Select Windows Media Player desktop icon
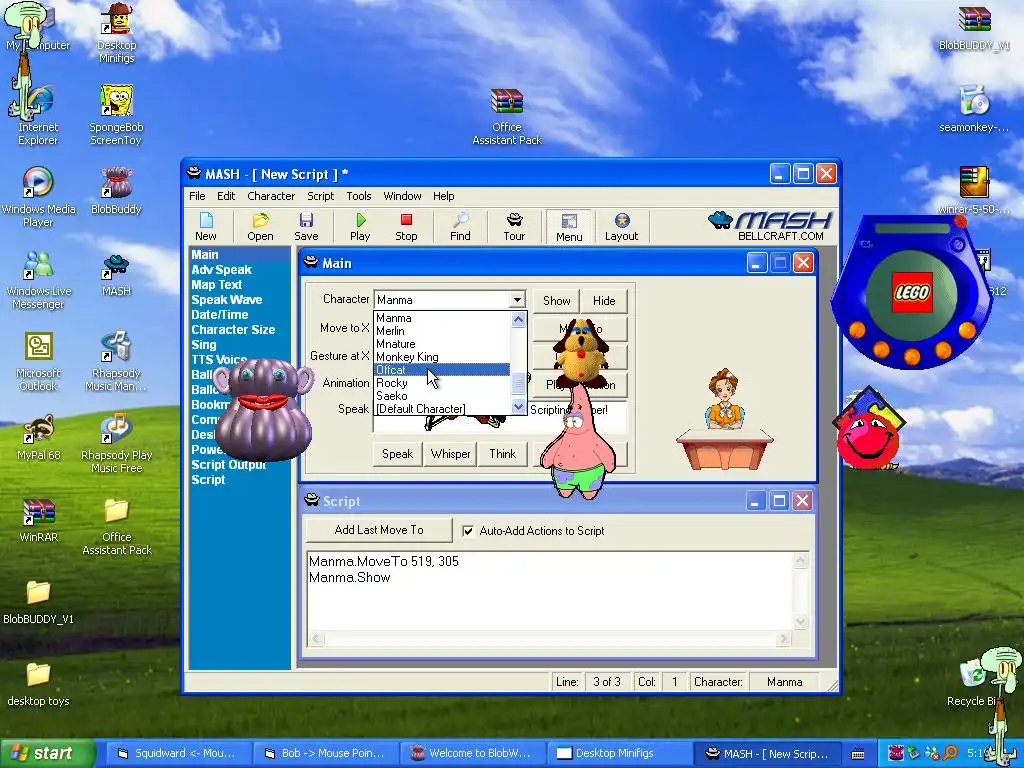The width and height of the screenshot is (1024, 768). coord(39,197)
